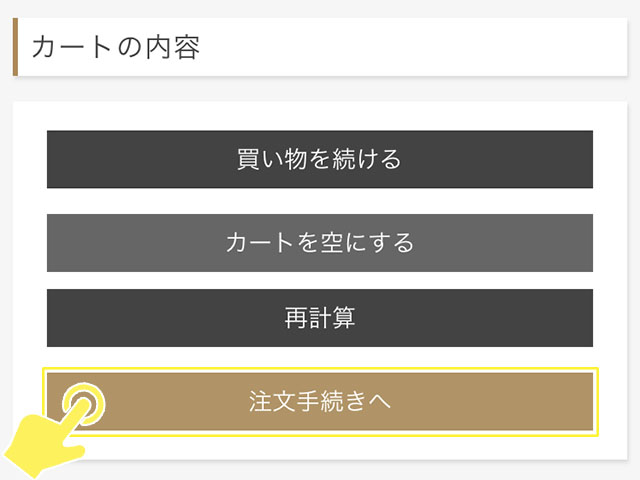Select the lighter gray clear-cart button
The height and width of the screenshot is (480, 640).
click(320, 243)
